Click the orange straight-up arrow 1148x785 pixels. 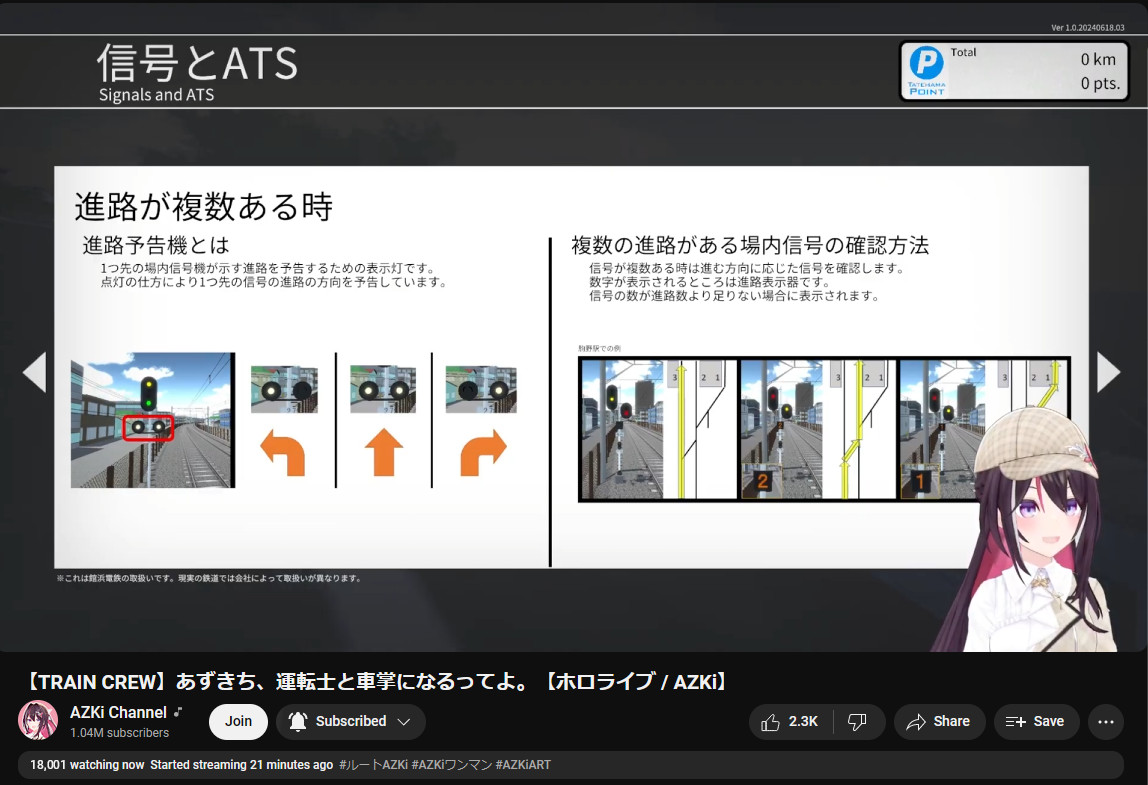point(384,453)
